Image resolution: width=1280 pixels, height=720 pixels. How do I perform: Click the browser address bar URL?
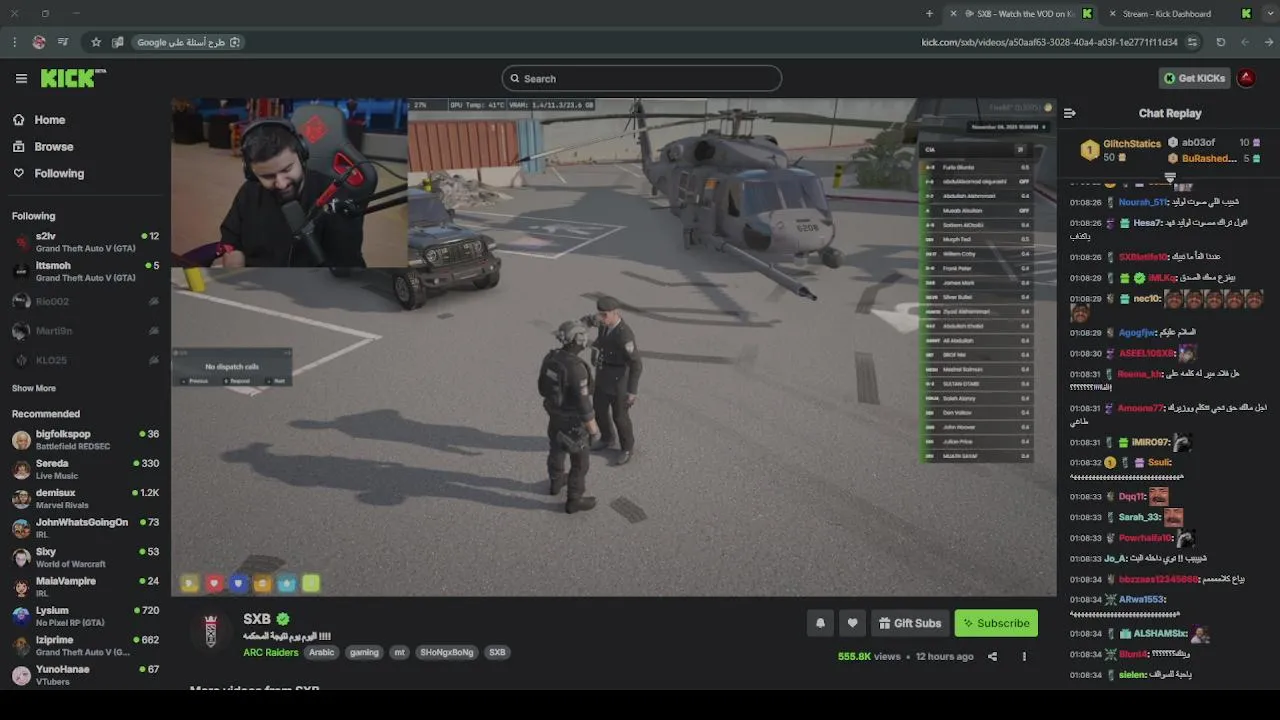coord(1049,42)
